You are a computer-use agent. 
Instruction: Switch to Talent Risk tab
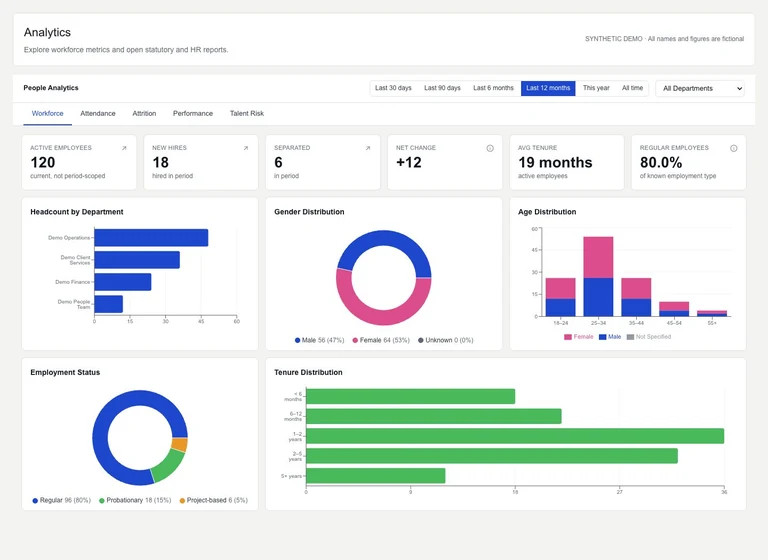247,113
